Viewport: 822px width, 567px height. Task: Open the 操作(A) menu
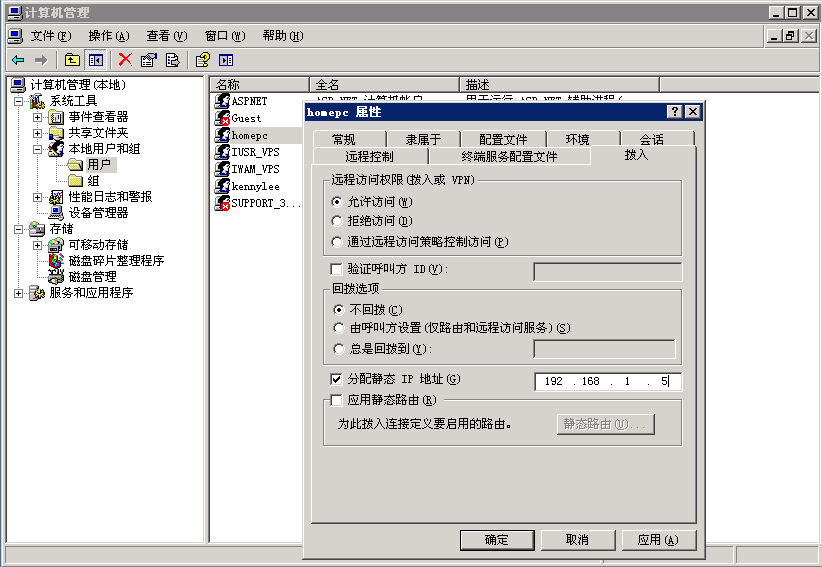[109, 36]
